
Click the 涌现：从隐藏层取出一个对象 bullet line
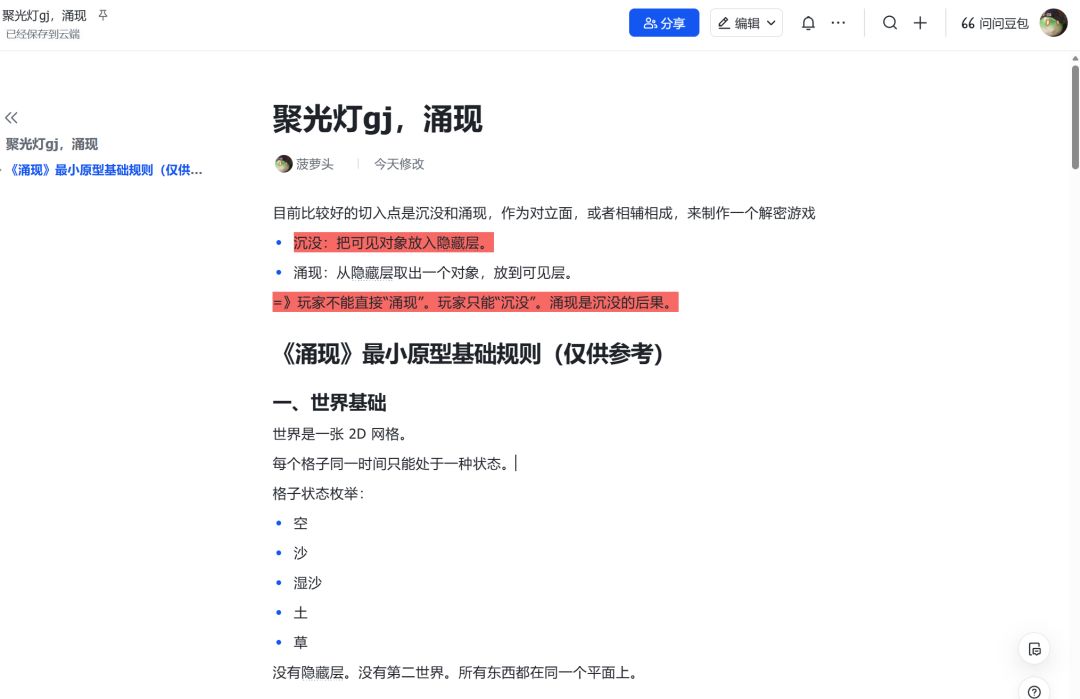(433, 273)
